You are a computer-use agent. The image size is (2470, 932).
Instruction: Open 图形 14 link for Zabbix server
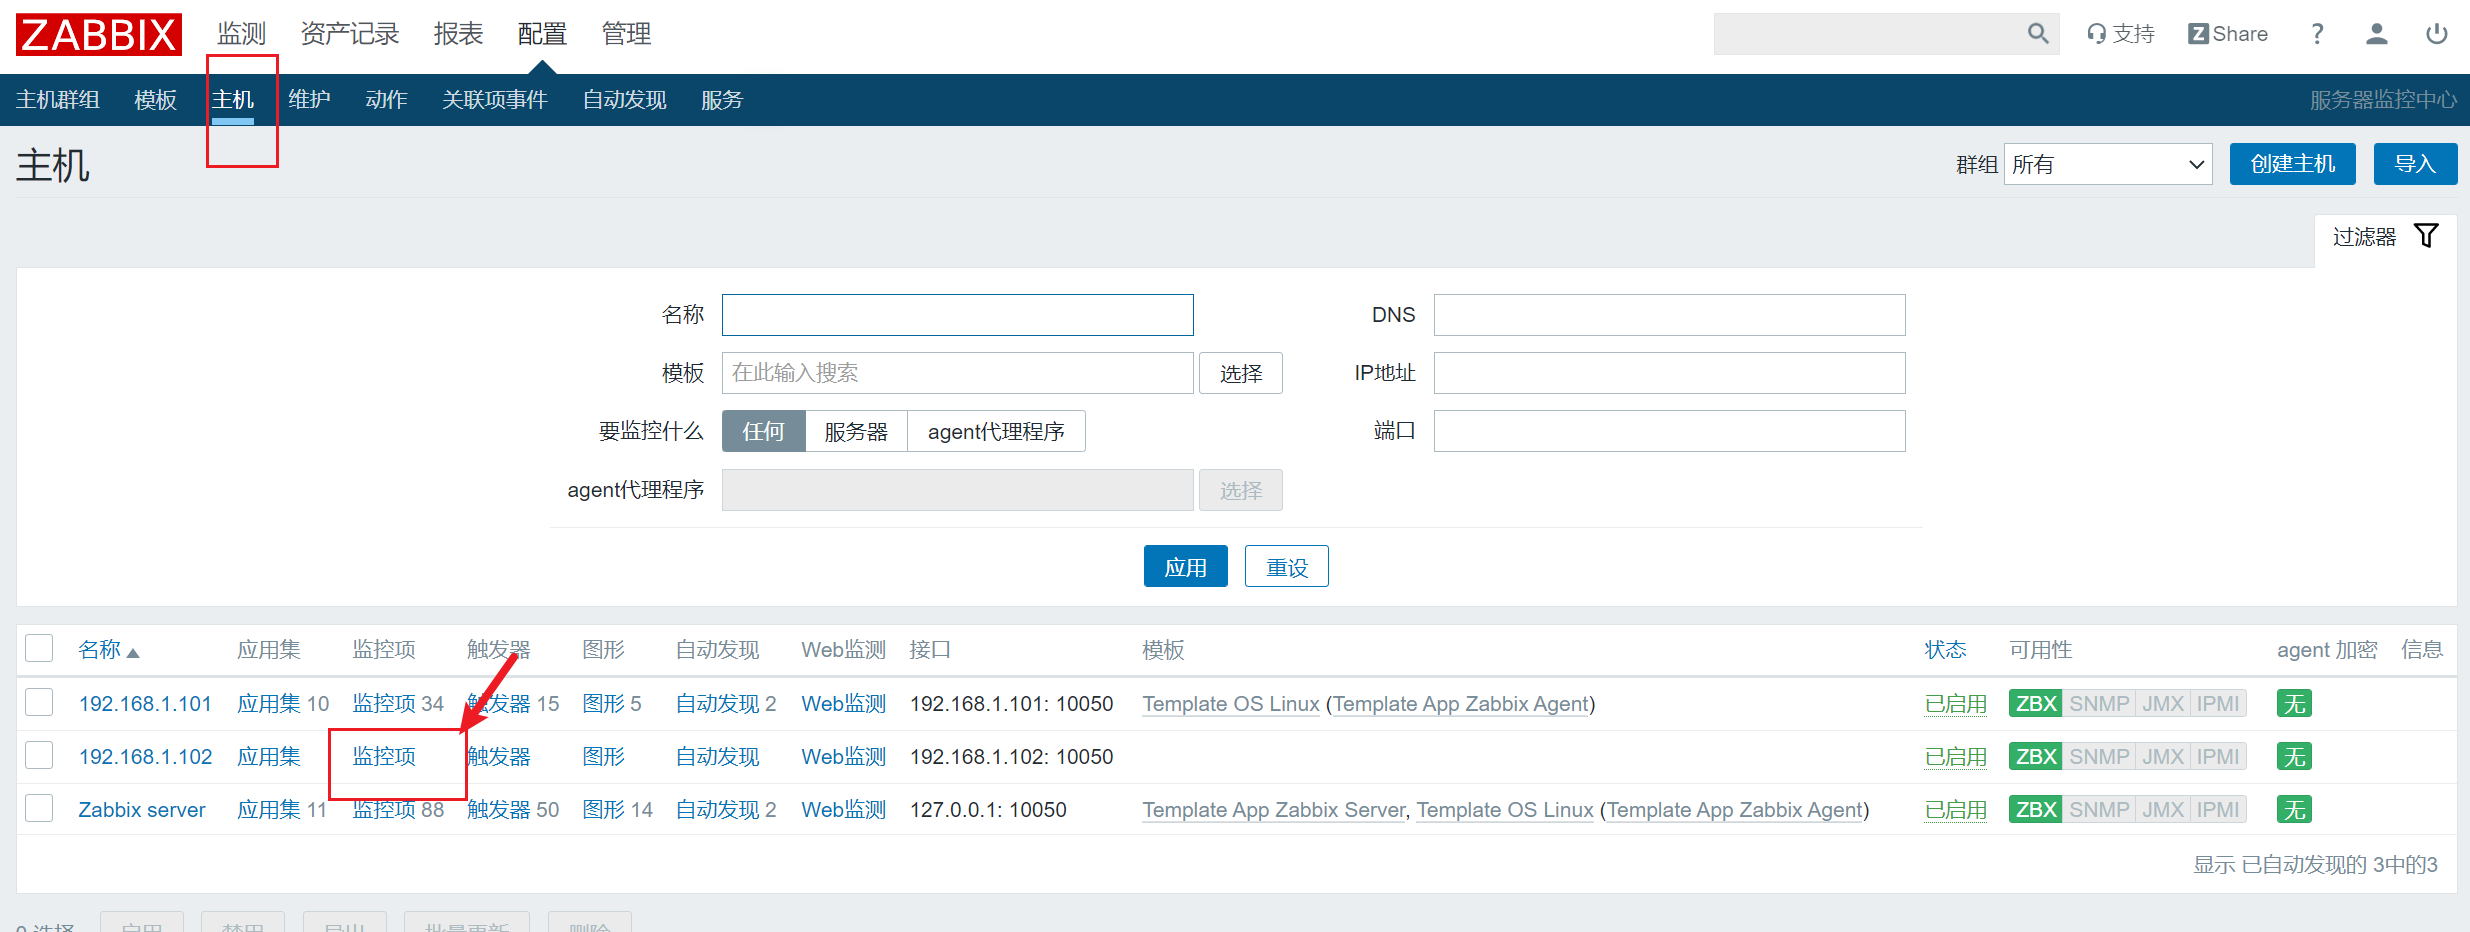click(603, 810)
